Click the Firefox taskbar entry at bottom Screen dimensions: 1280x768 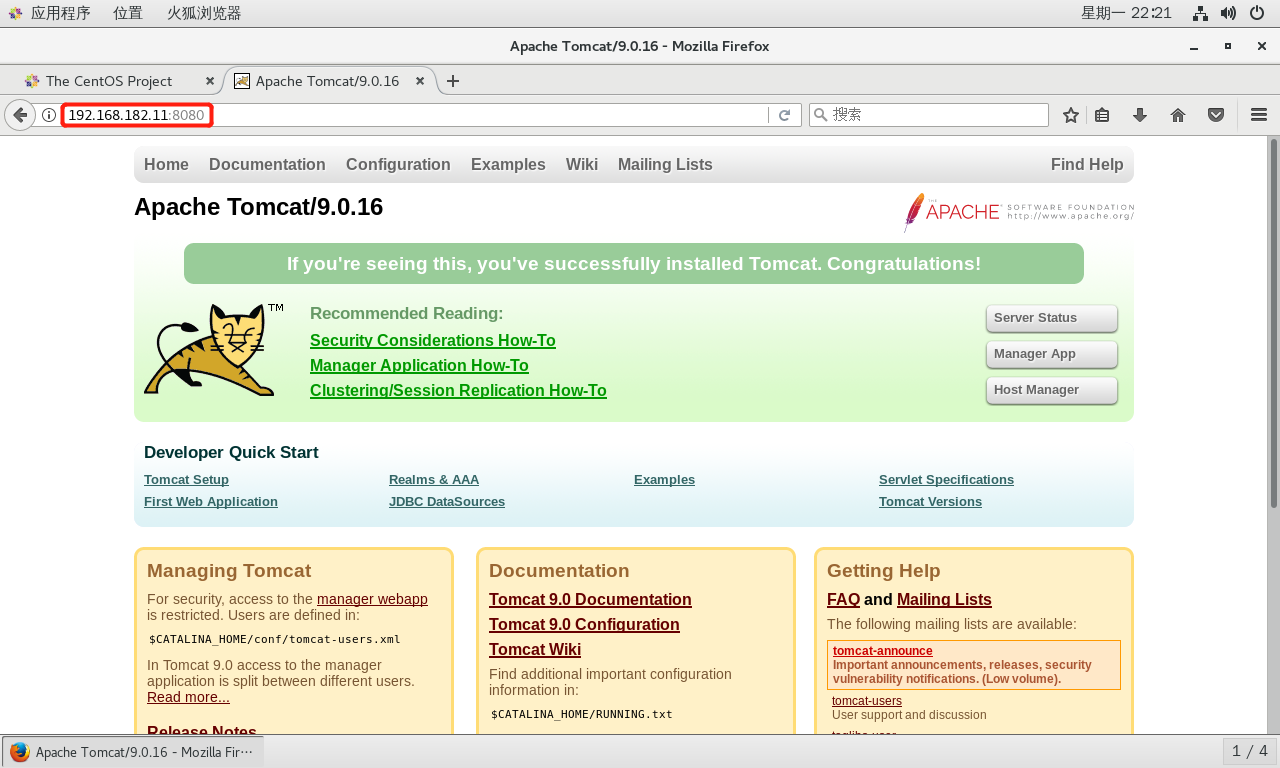tap(133, 752)
